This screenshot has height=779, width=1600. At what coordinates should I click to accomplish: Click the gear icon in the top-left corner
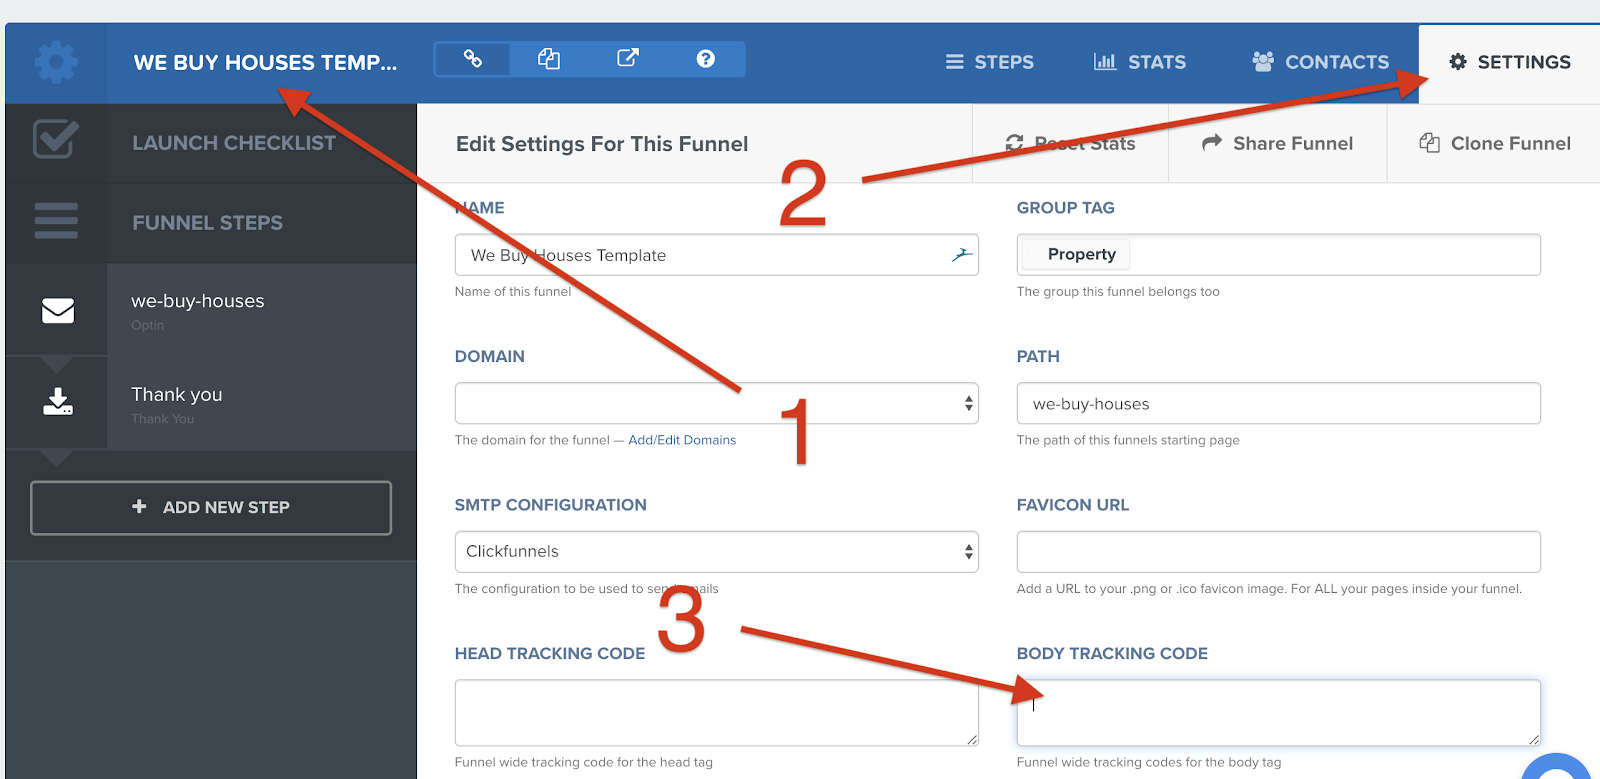click(56, 62)
